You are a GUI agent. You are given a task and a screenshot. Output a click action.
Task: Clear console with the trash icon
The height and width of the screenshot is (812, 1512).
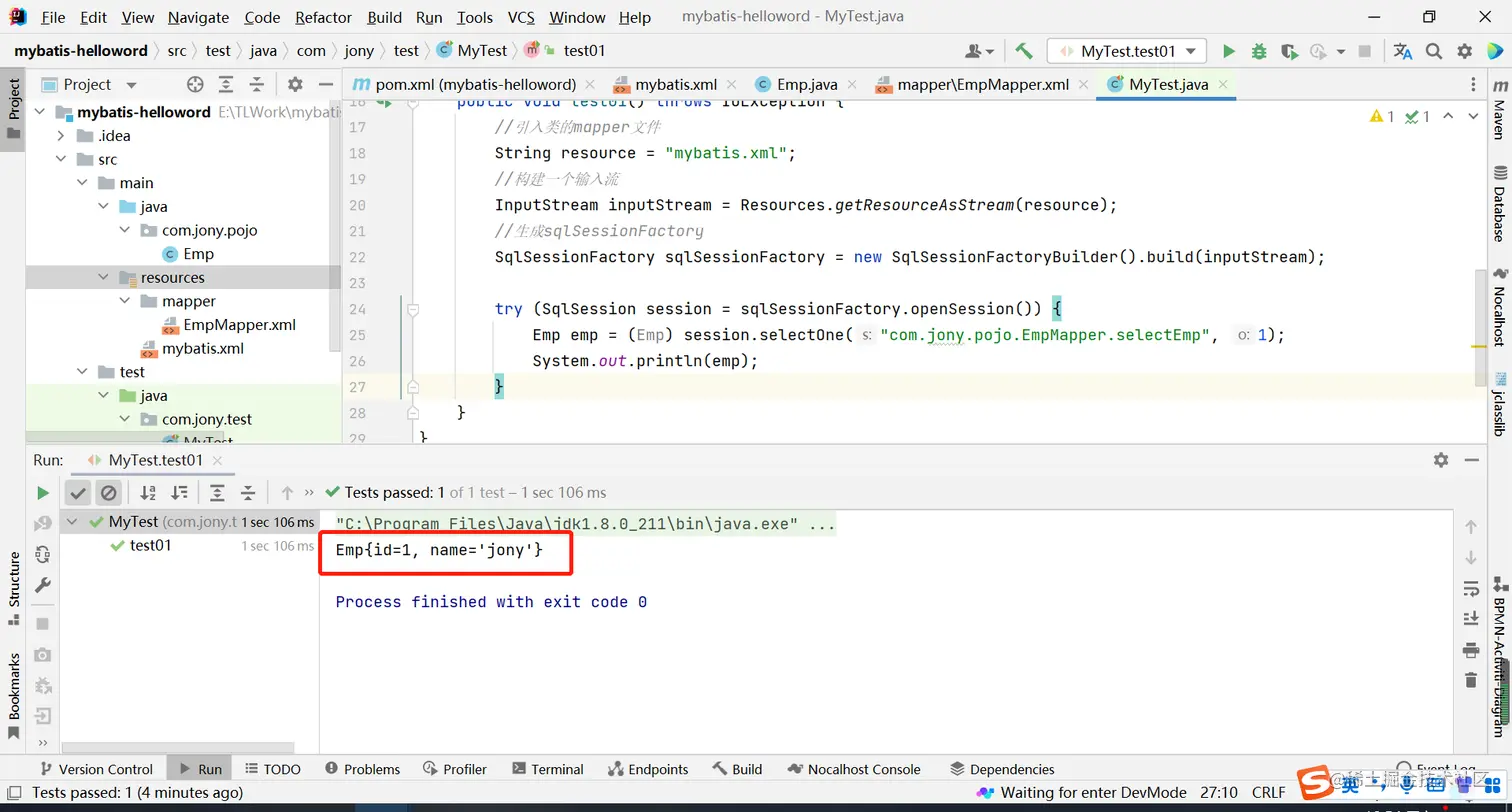[x=1470, y=680]
